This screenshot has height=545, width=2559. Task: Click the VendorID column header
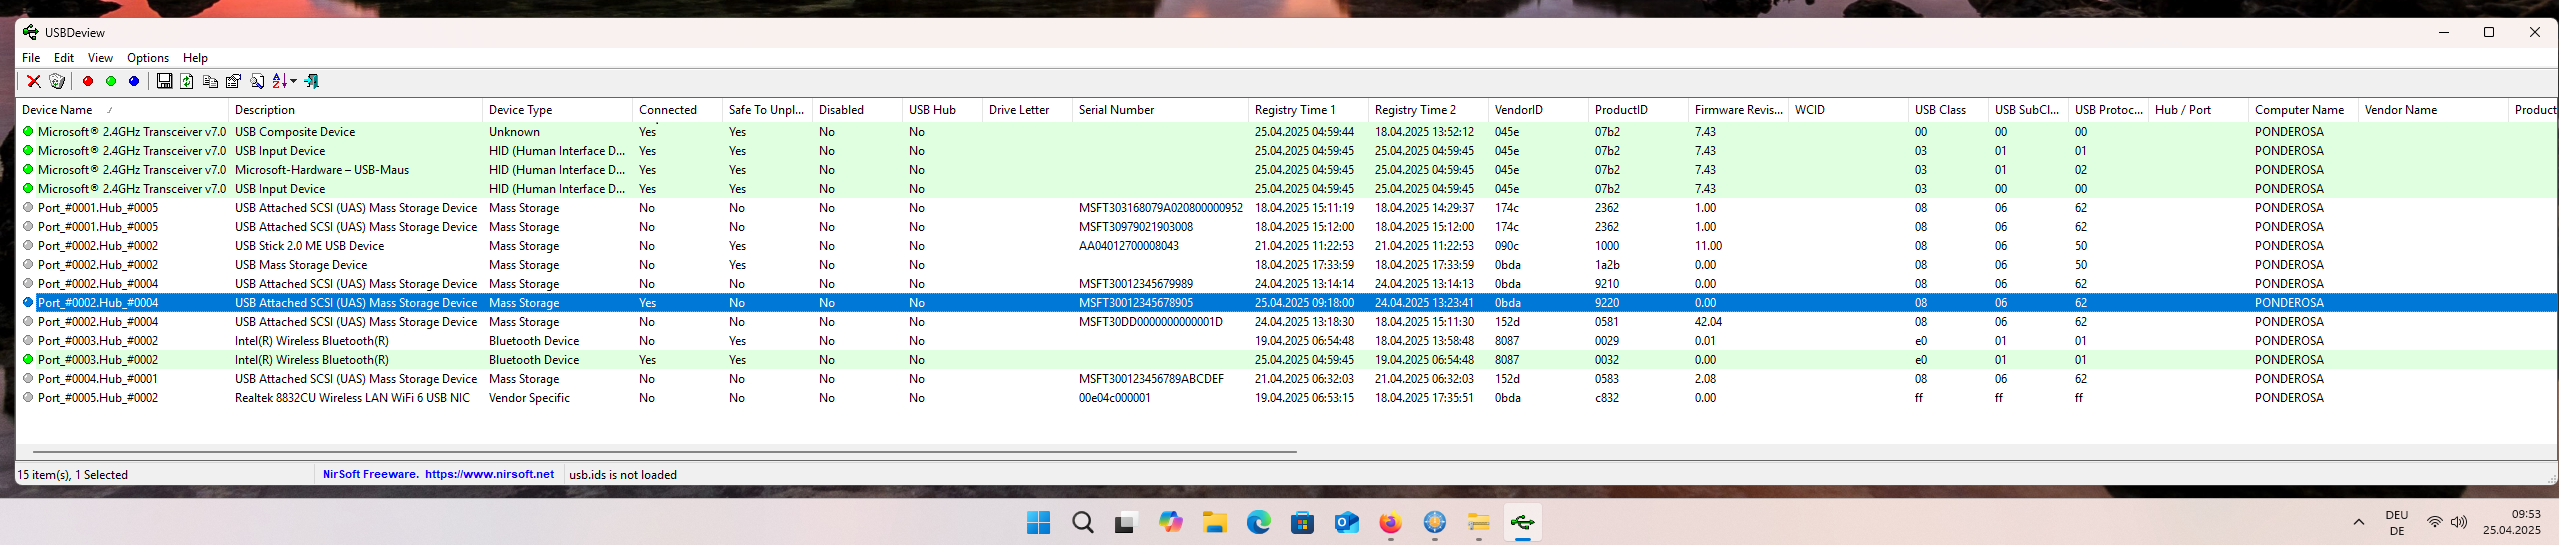click(1539, 110)
